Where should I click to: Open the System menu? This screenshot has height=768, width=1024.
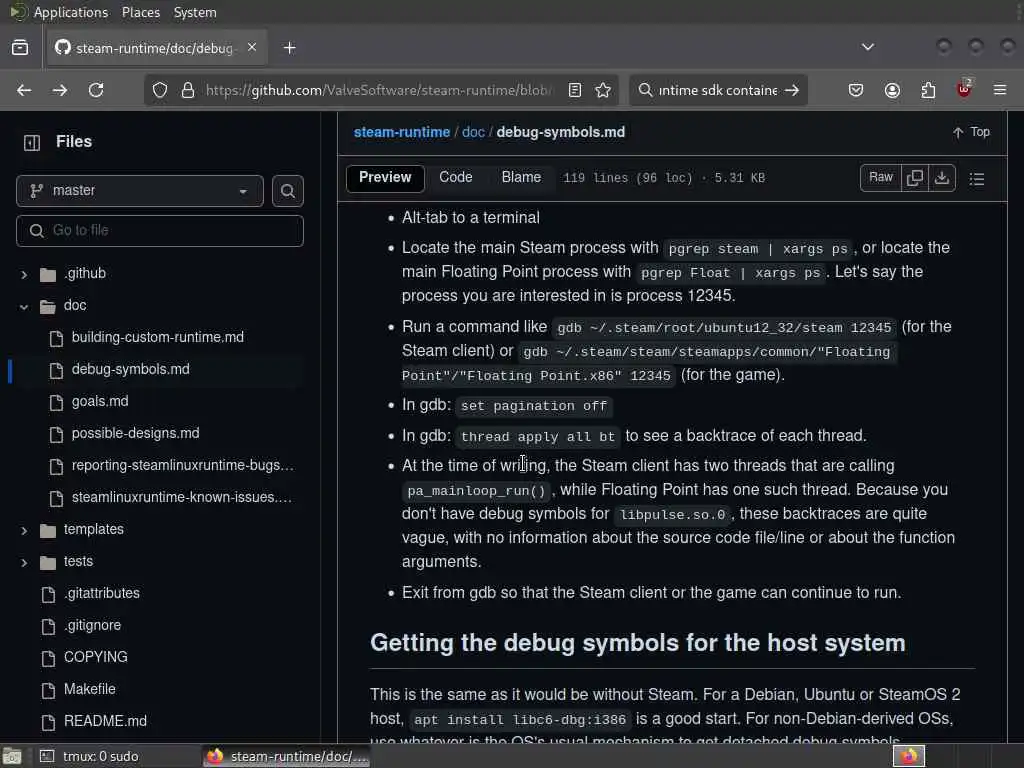(195, 12)
